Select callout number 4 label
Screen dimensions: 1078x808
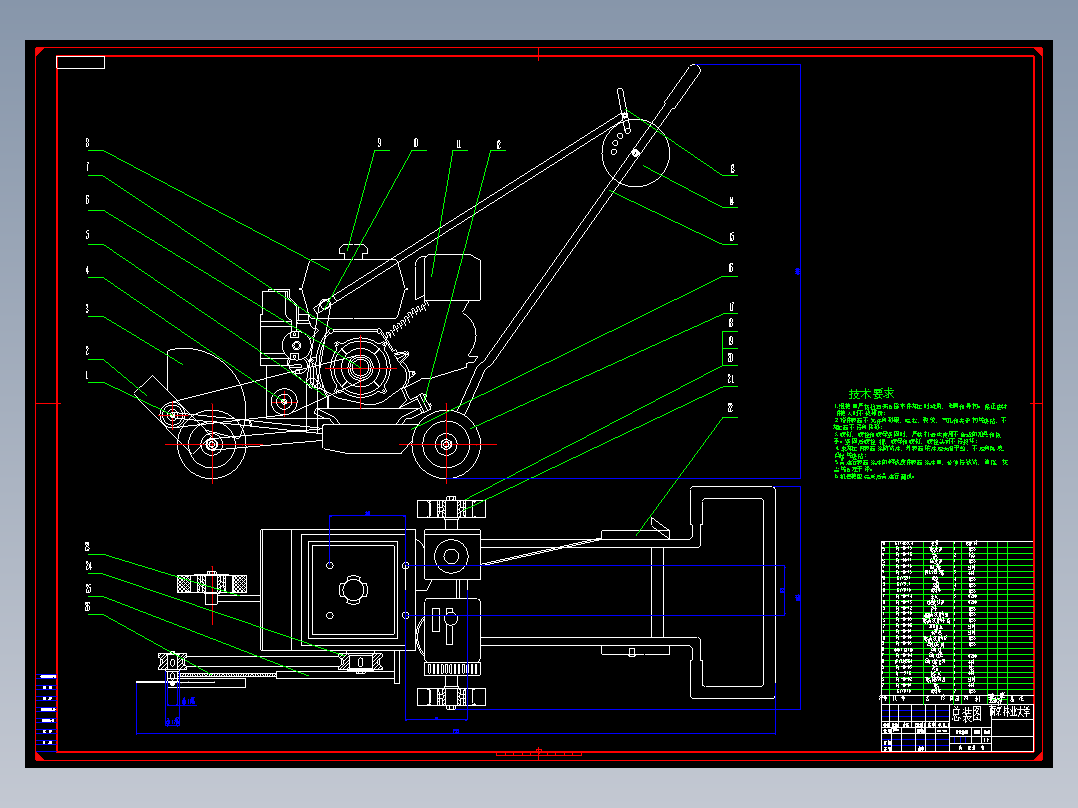pyautogui.click(x=87, y=270)
